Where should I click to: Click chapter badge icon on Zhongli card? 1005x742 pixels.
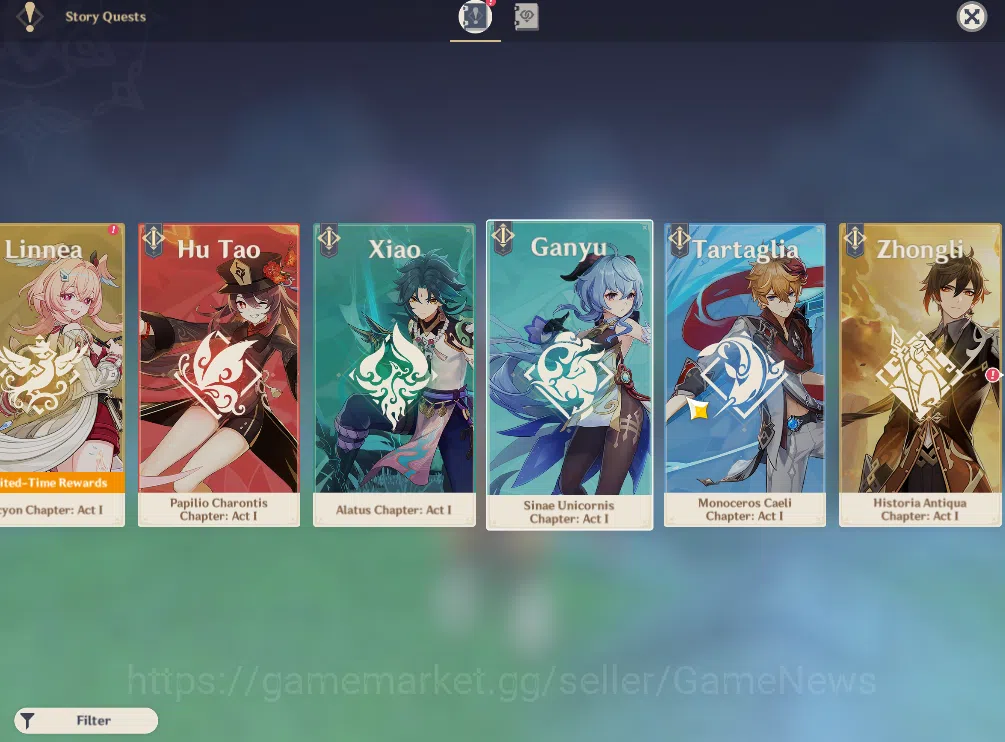pos(854,240)
